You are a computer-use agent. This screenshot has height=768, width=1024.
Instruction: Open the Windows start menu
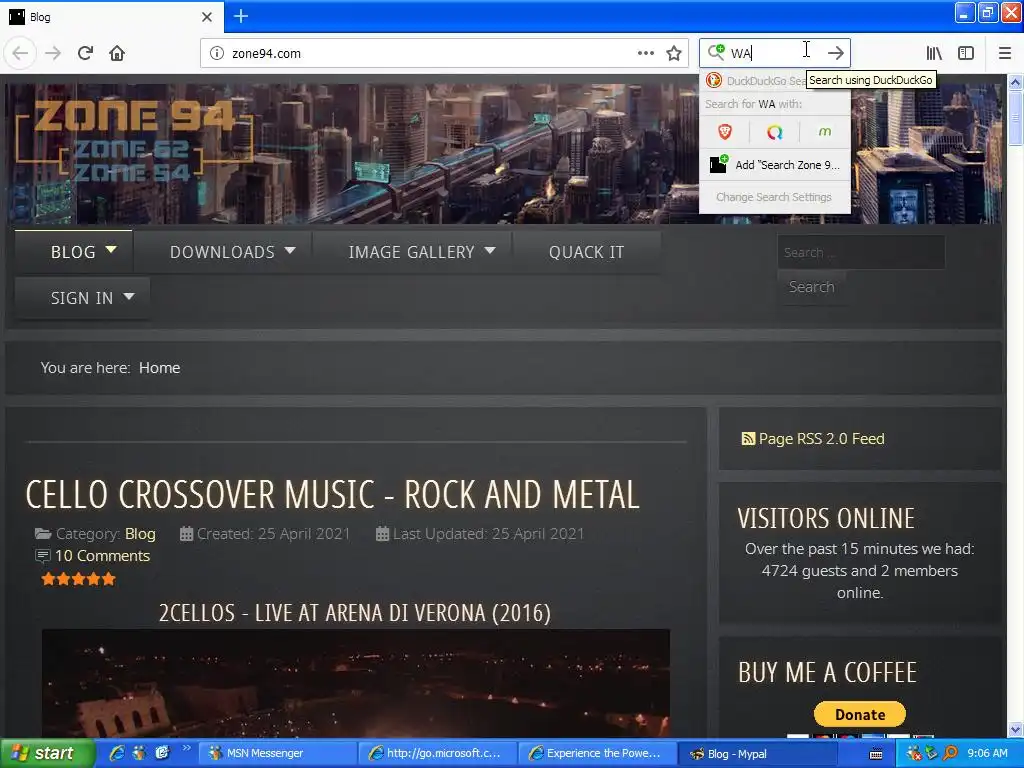coord(46,754)
